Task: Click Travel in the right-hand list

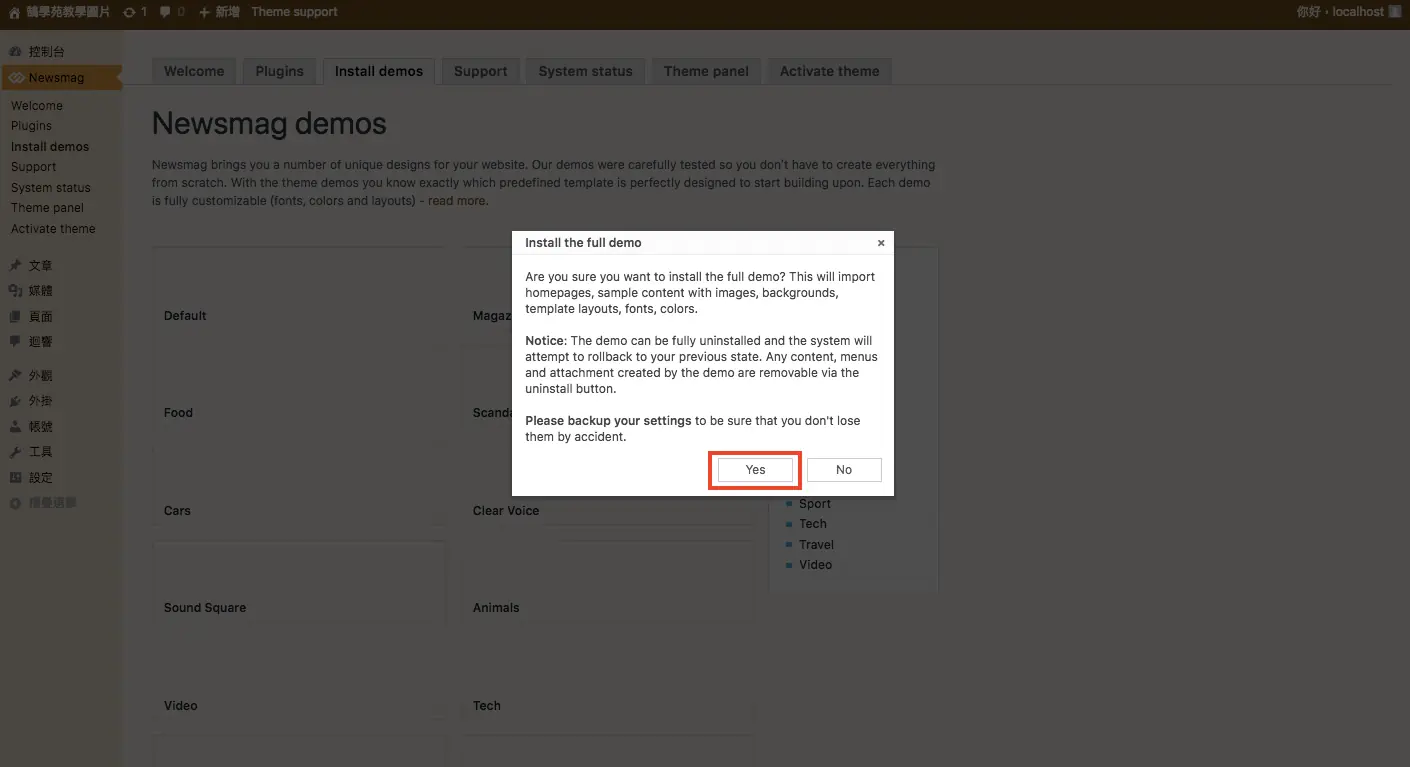Action: 816,545
